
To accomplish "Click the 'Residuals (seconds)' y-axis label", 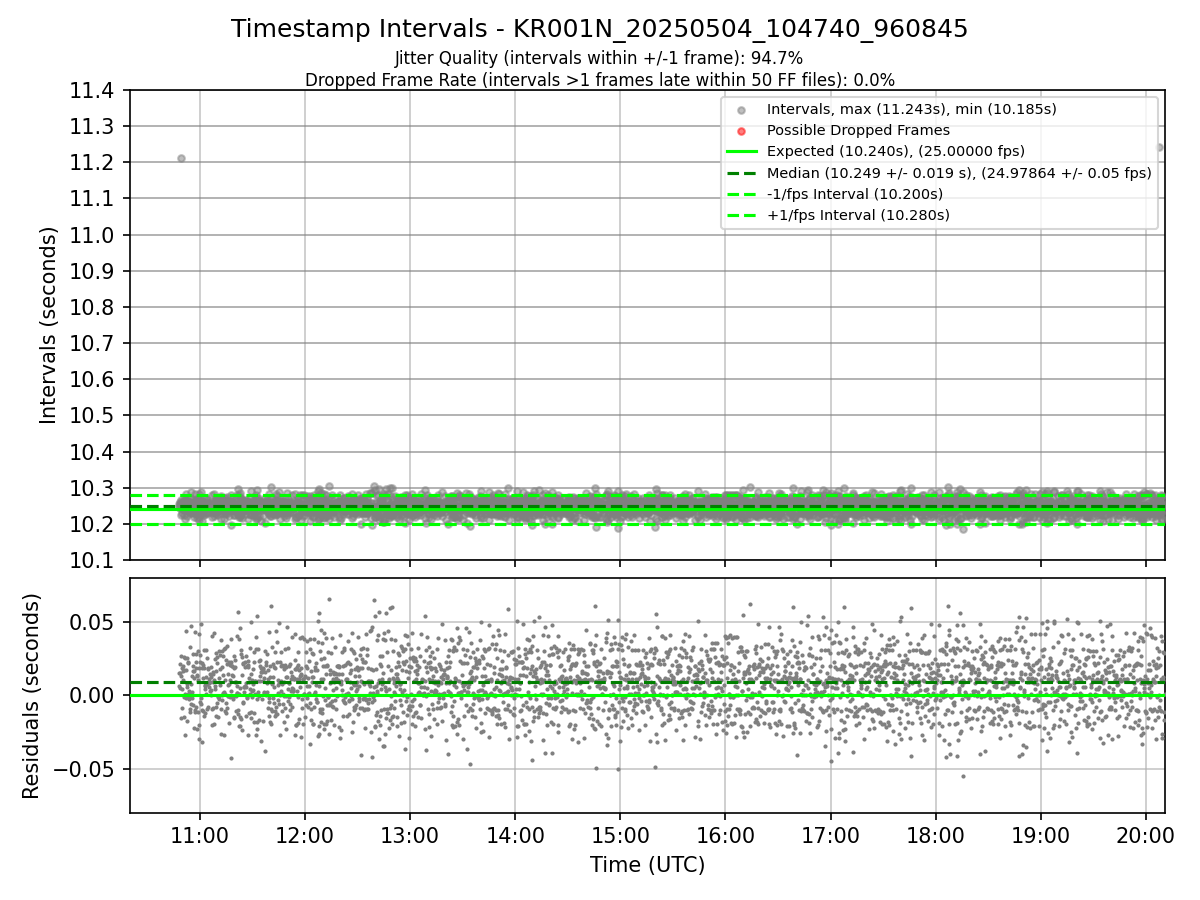I will pos(32,696).
